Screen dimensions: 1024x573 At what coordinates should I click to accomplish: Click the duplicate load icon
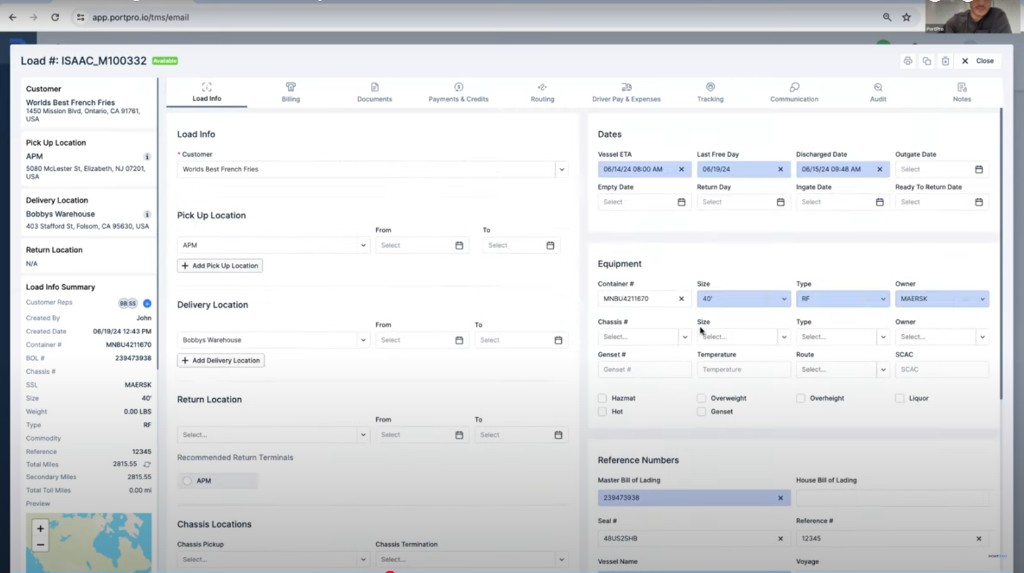click(927, 61)
